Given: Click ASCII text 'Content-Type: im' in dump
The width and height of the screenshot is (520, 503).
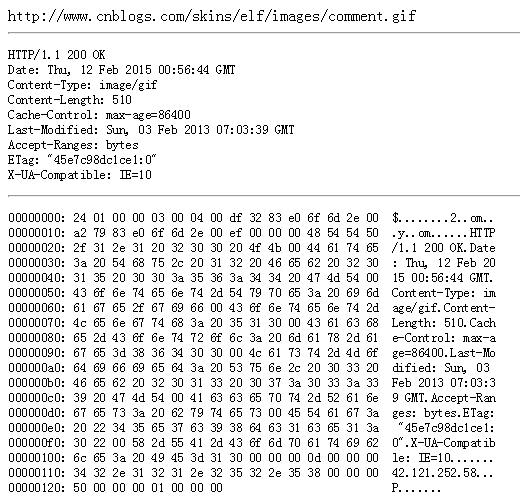Looking at the screenshot, I should coord(444,293).
